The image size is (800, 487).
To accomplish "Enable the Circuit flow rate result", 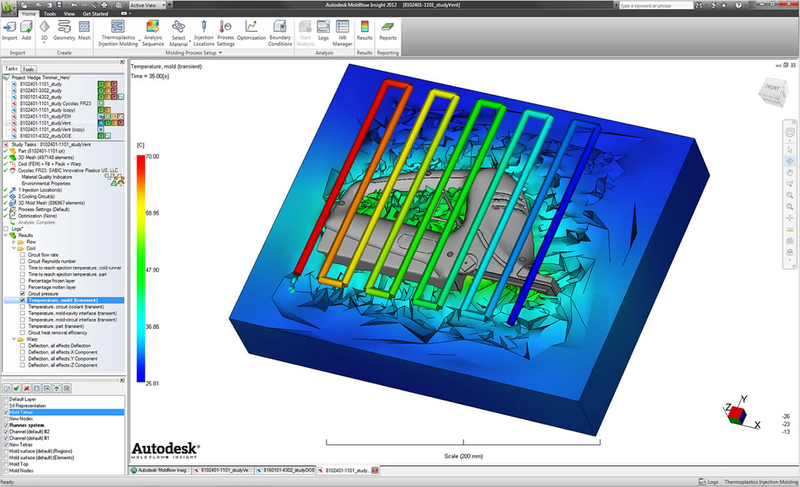I will coord(22,254).
